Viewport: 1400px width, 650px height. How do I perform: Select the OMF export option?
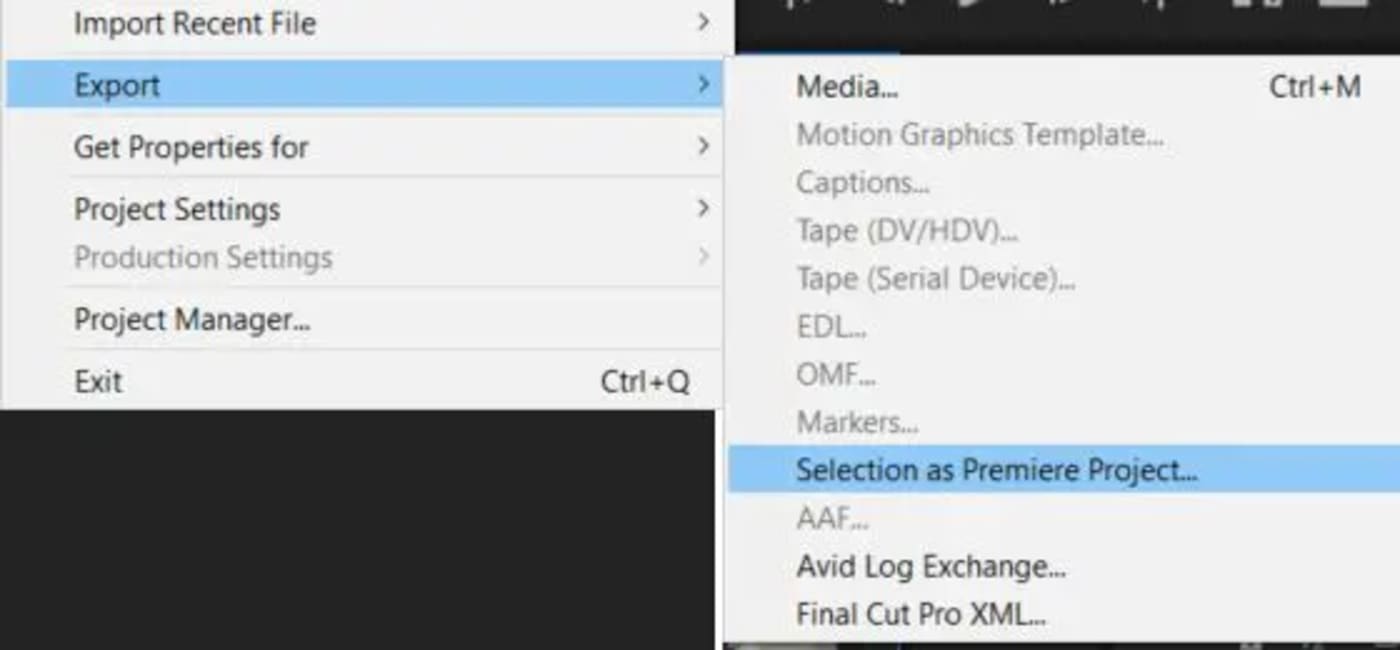tap(838, 374)
